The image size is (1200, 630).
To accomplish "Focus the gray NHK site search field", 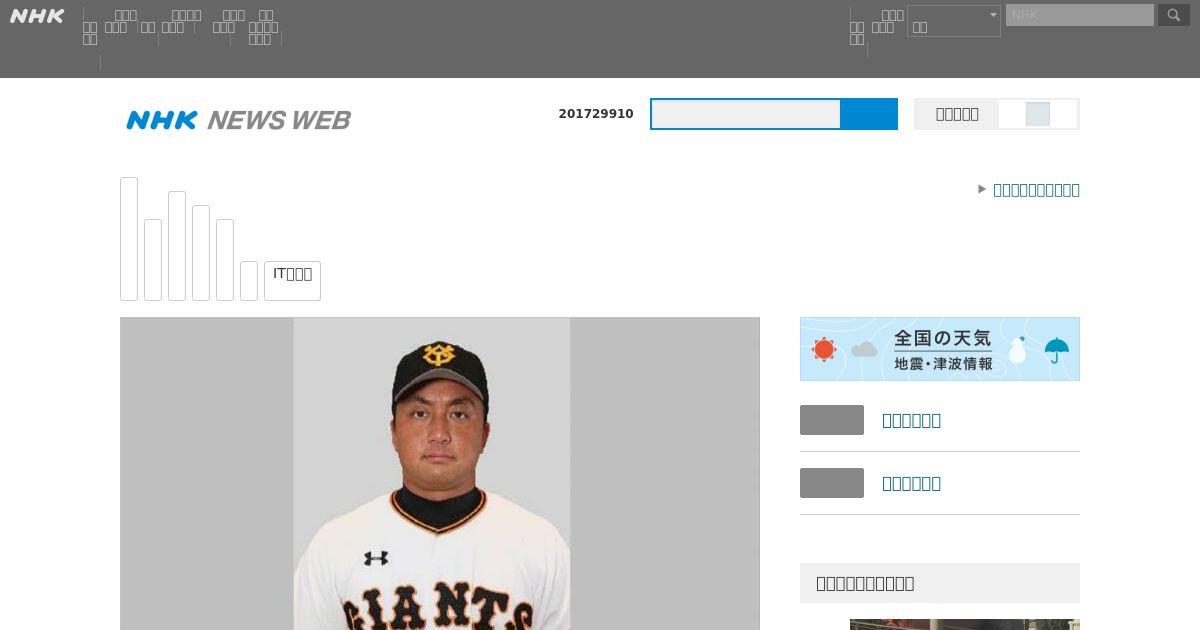I will [x=1080, y=15].
